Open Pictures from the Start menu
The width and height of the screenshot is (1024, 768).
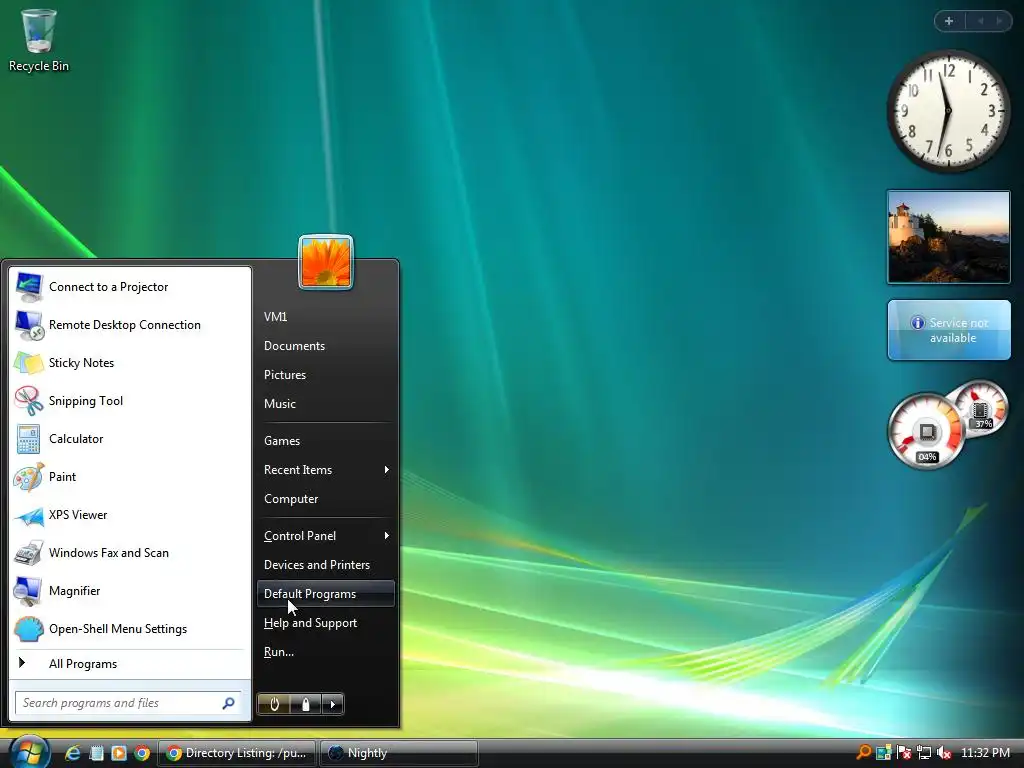point(326,375)
